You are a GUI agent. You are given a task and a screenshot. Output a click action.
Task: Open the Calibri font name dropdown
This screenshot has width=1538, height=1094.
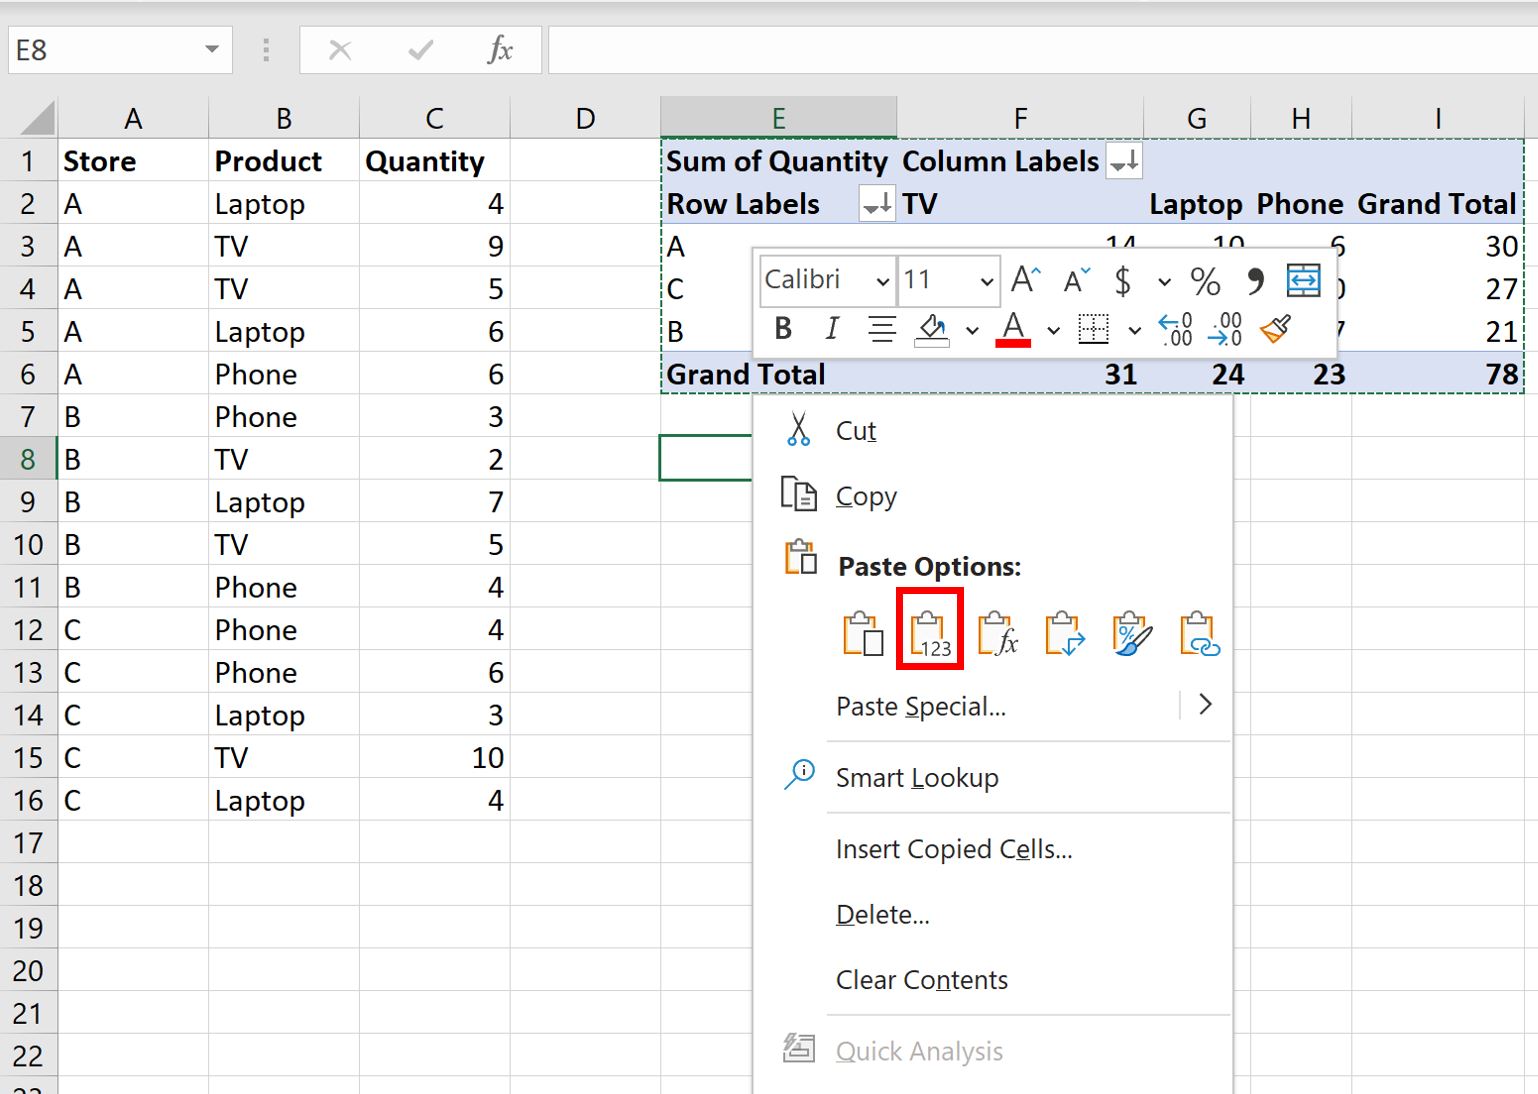point(884,281)
